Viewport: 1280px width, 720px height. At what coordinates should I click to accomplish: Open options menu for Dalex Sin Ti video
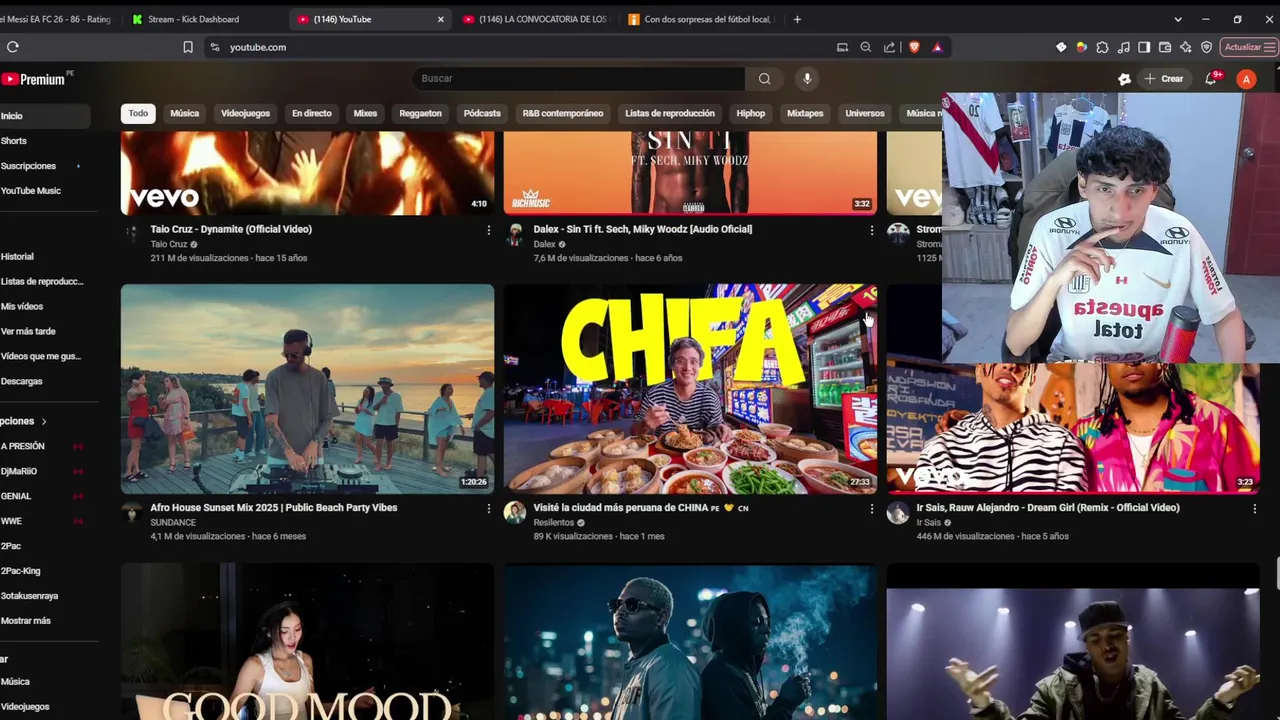point(871,230)
